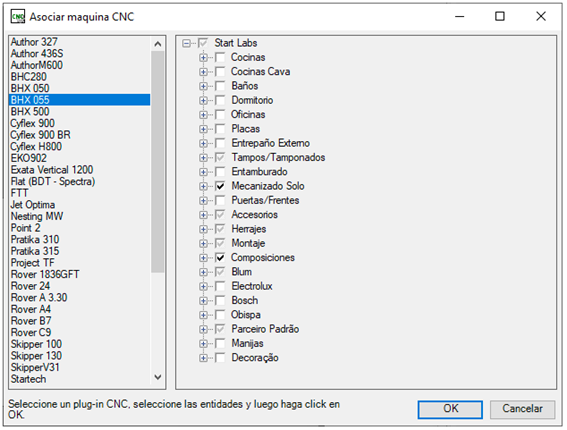Toggle the Tampos/Tamponados checkbox
This screenshot has width=567, height=430.
220,157
